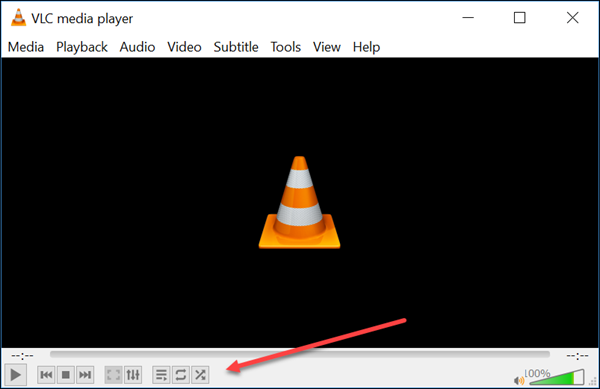Click the seek bar timeline
This screenshot has width=600, height=389.
[x=300, y=355]
